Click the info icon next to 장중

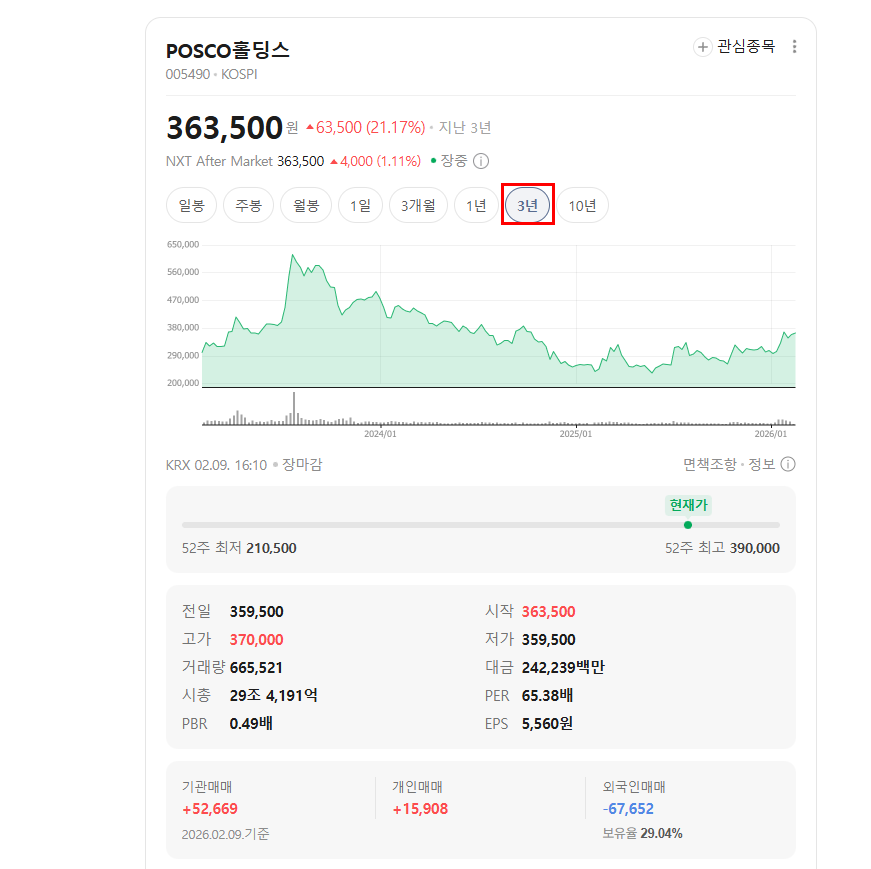click(x=481, y=161)
